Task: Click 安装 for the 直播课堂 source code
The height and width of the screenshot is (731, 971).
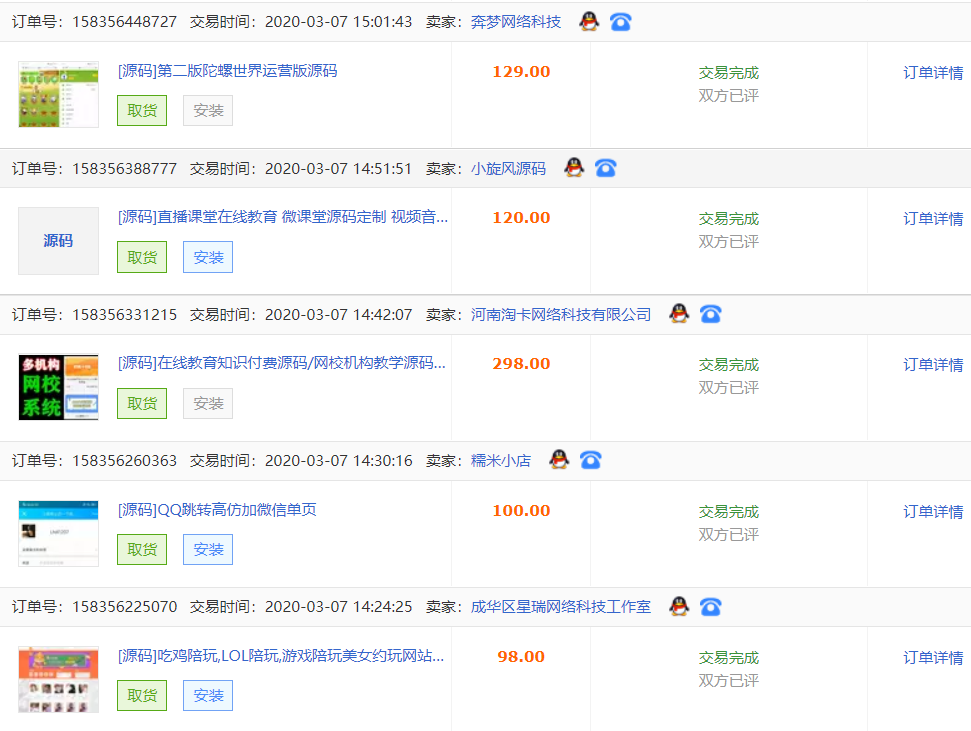Action: pos(207,257)
